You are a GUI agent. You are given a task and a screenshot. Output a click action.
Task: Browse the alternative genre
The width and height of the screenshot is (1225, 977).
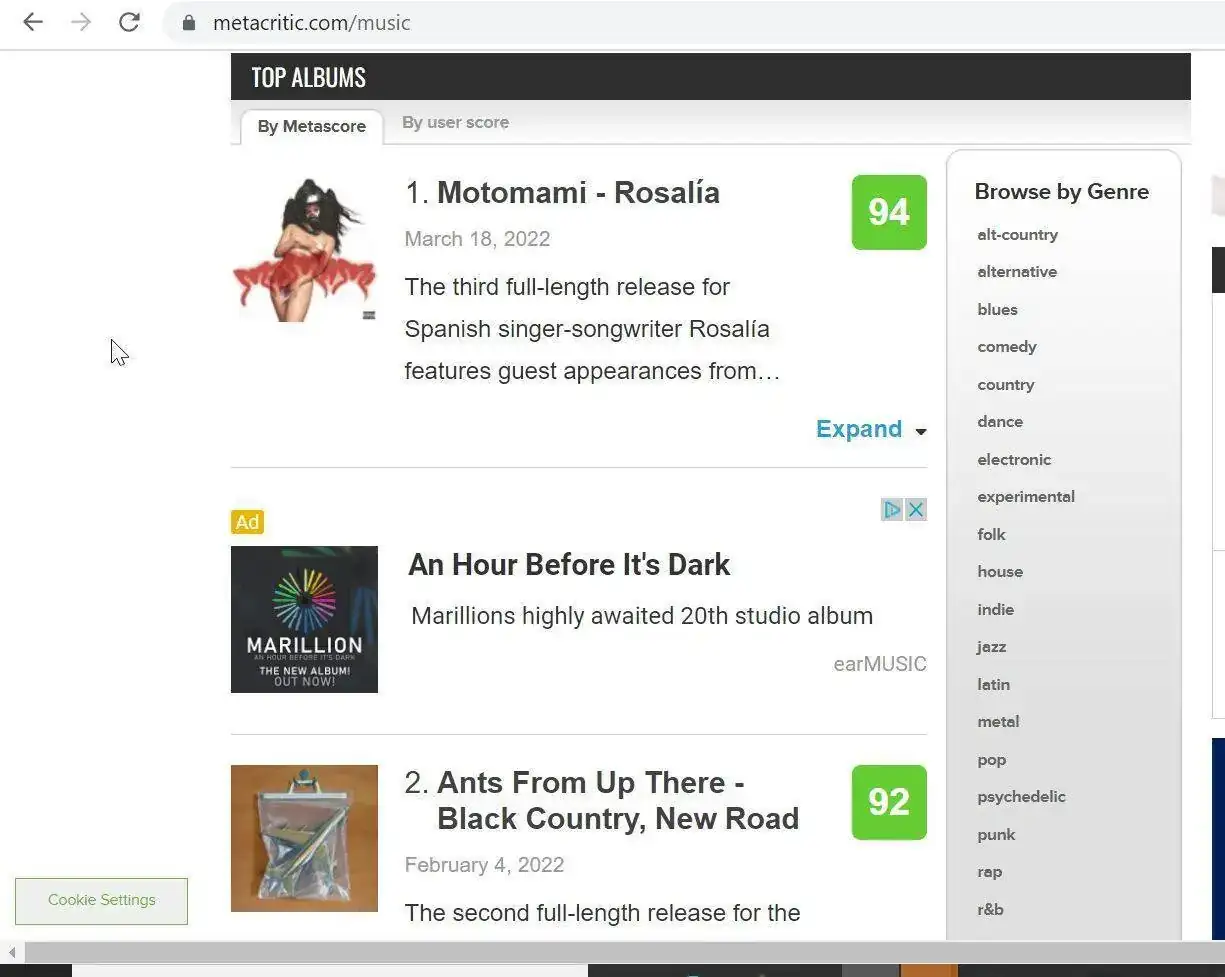tap(1017, 272)
